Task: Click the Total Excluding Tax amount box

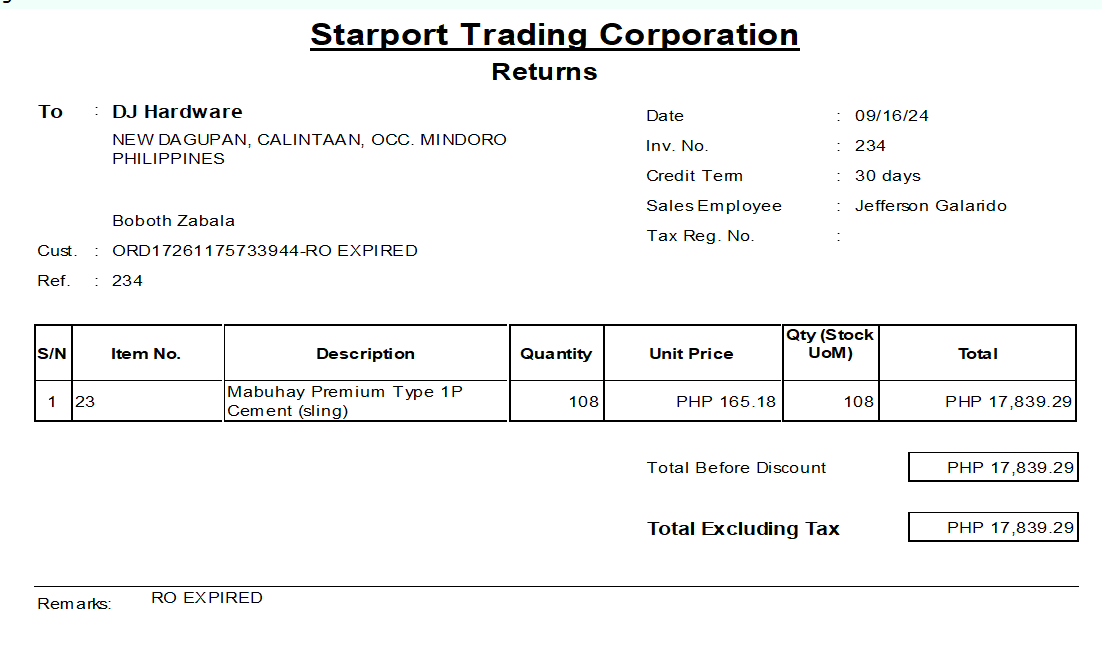Action: coord(993,528)
